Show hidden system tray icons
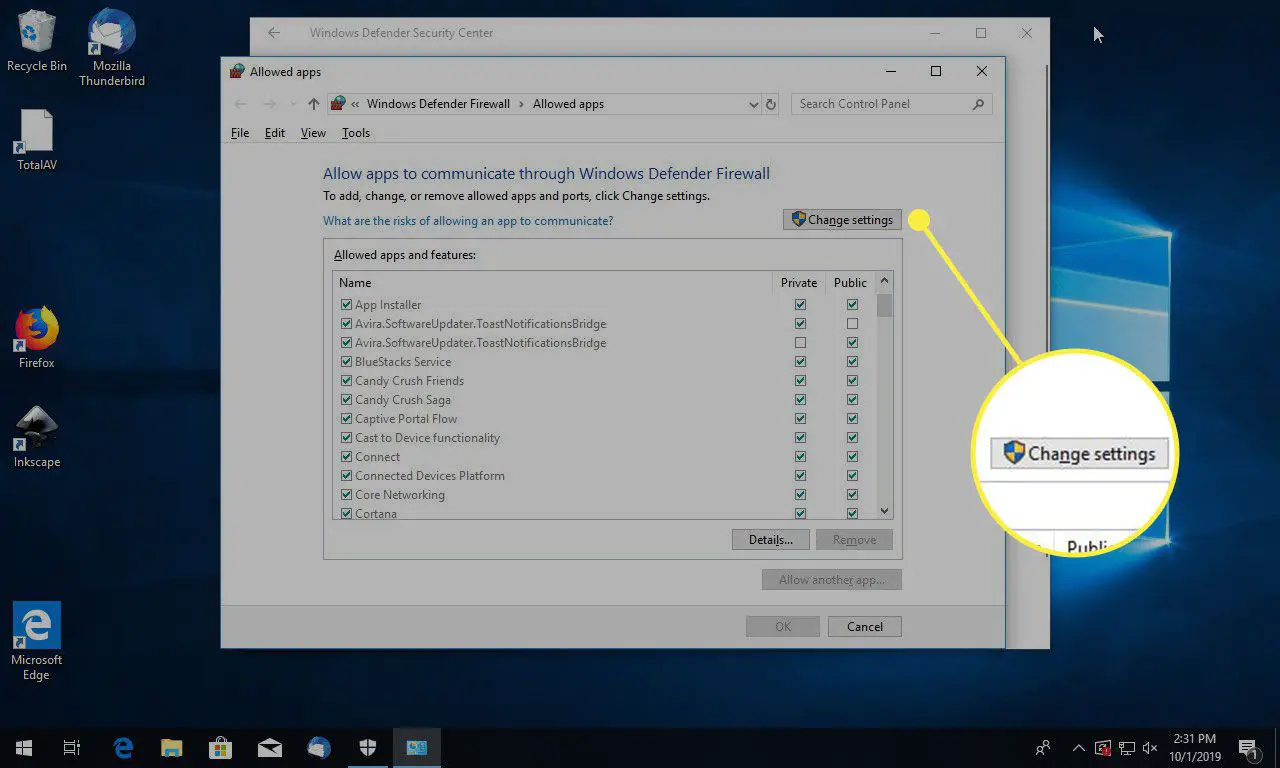Screen dimensions: 1280x768 1078,747
